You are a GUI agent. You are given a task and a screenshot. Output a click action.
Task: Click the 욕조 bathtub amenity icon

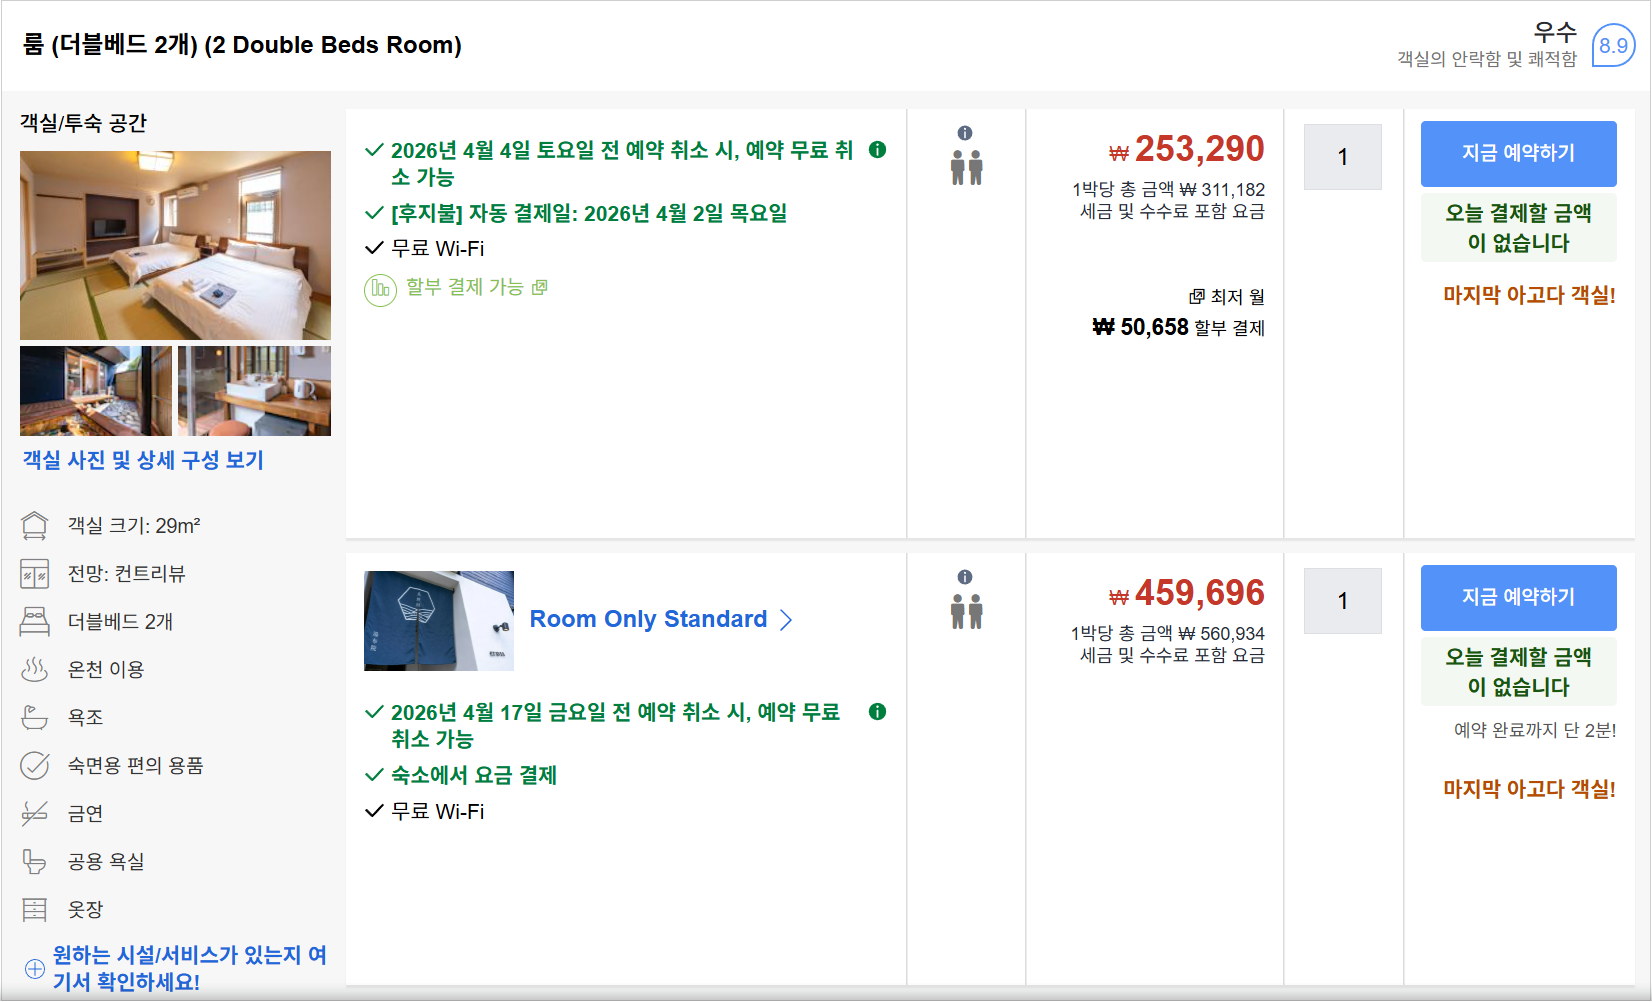(36, 717)
